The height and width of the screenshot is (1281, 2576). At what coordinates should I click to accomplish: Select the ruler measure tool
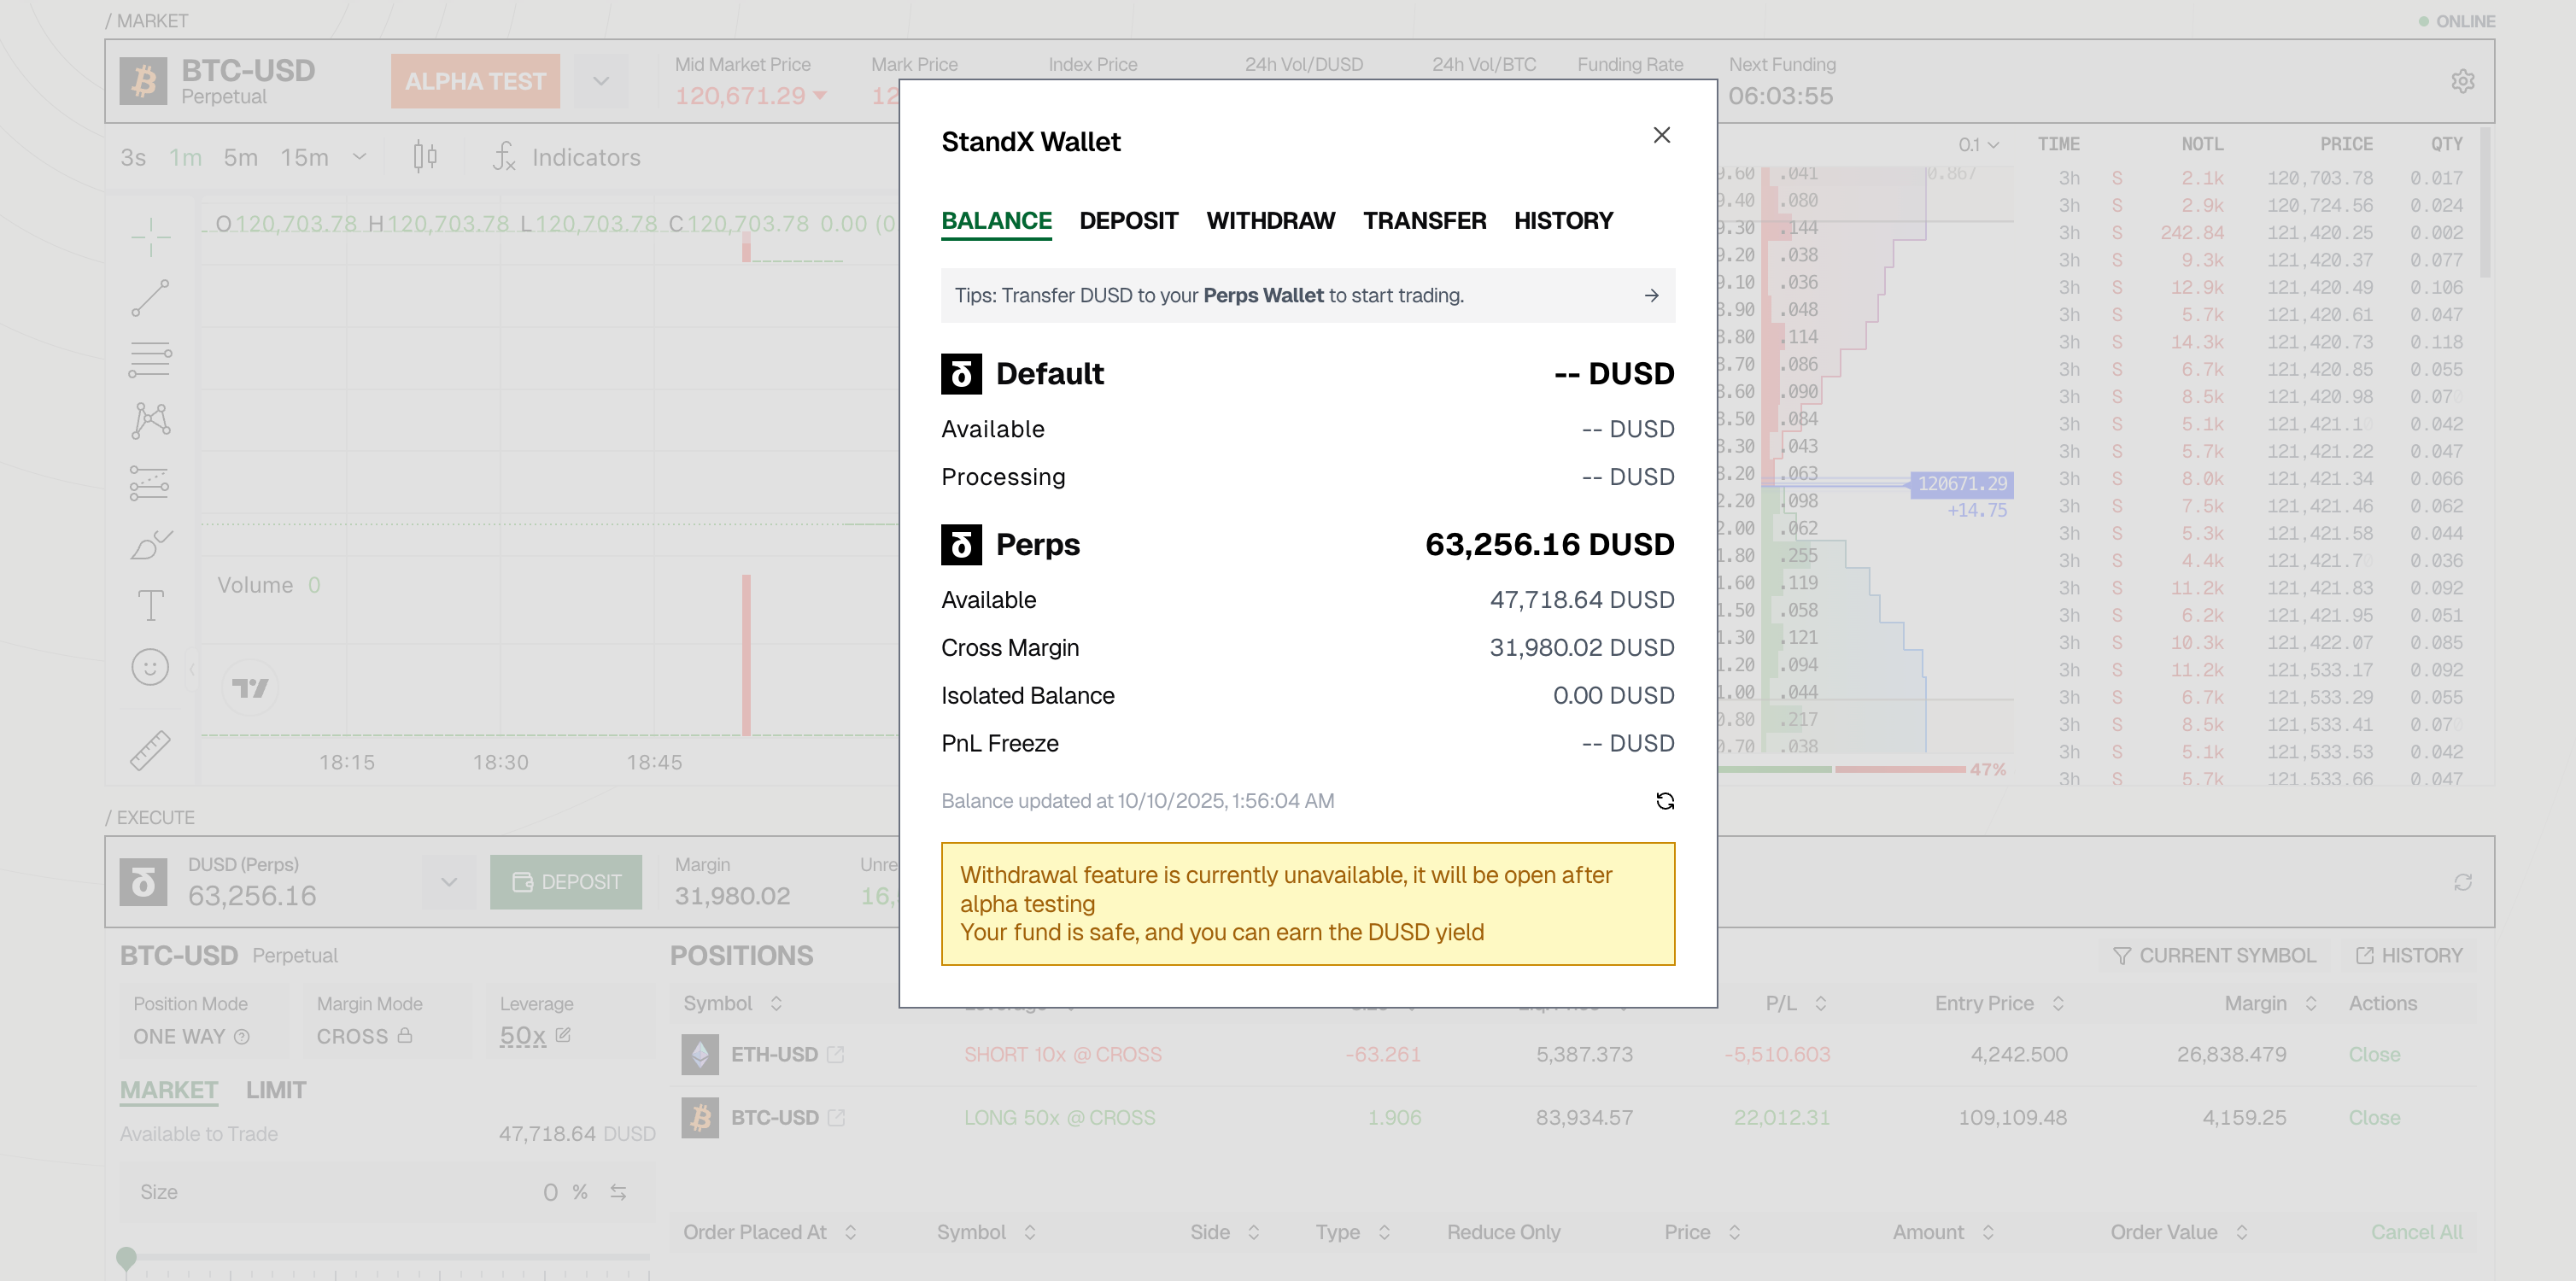(151, 750)
